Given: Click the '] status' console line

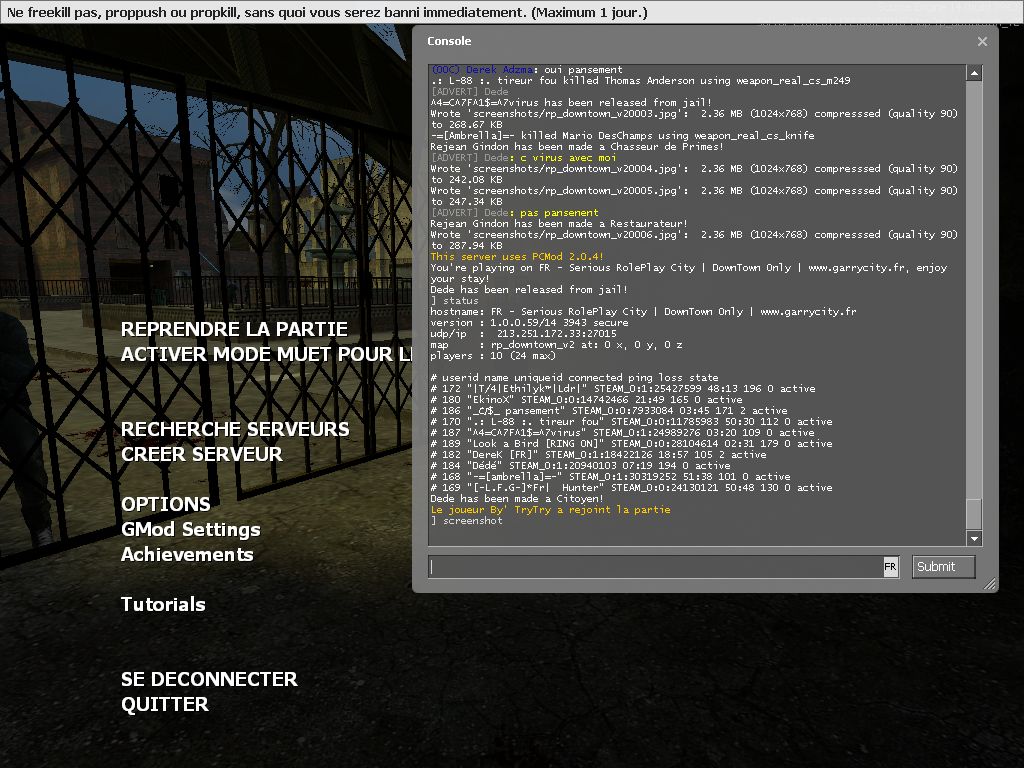Looking at the screenshot, I should click(455, 301).
